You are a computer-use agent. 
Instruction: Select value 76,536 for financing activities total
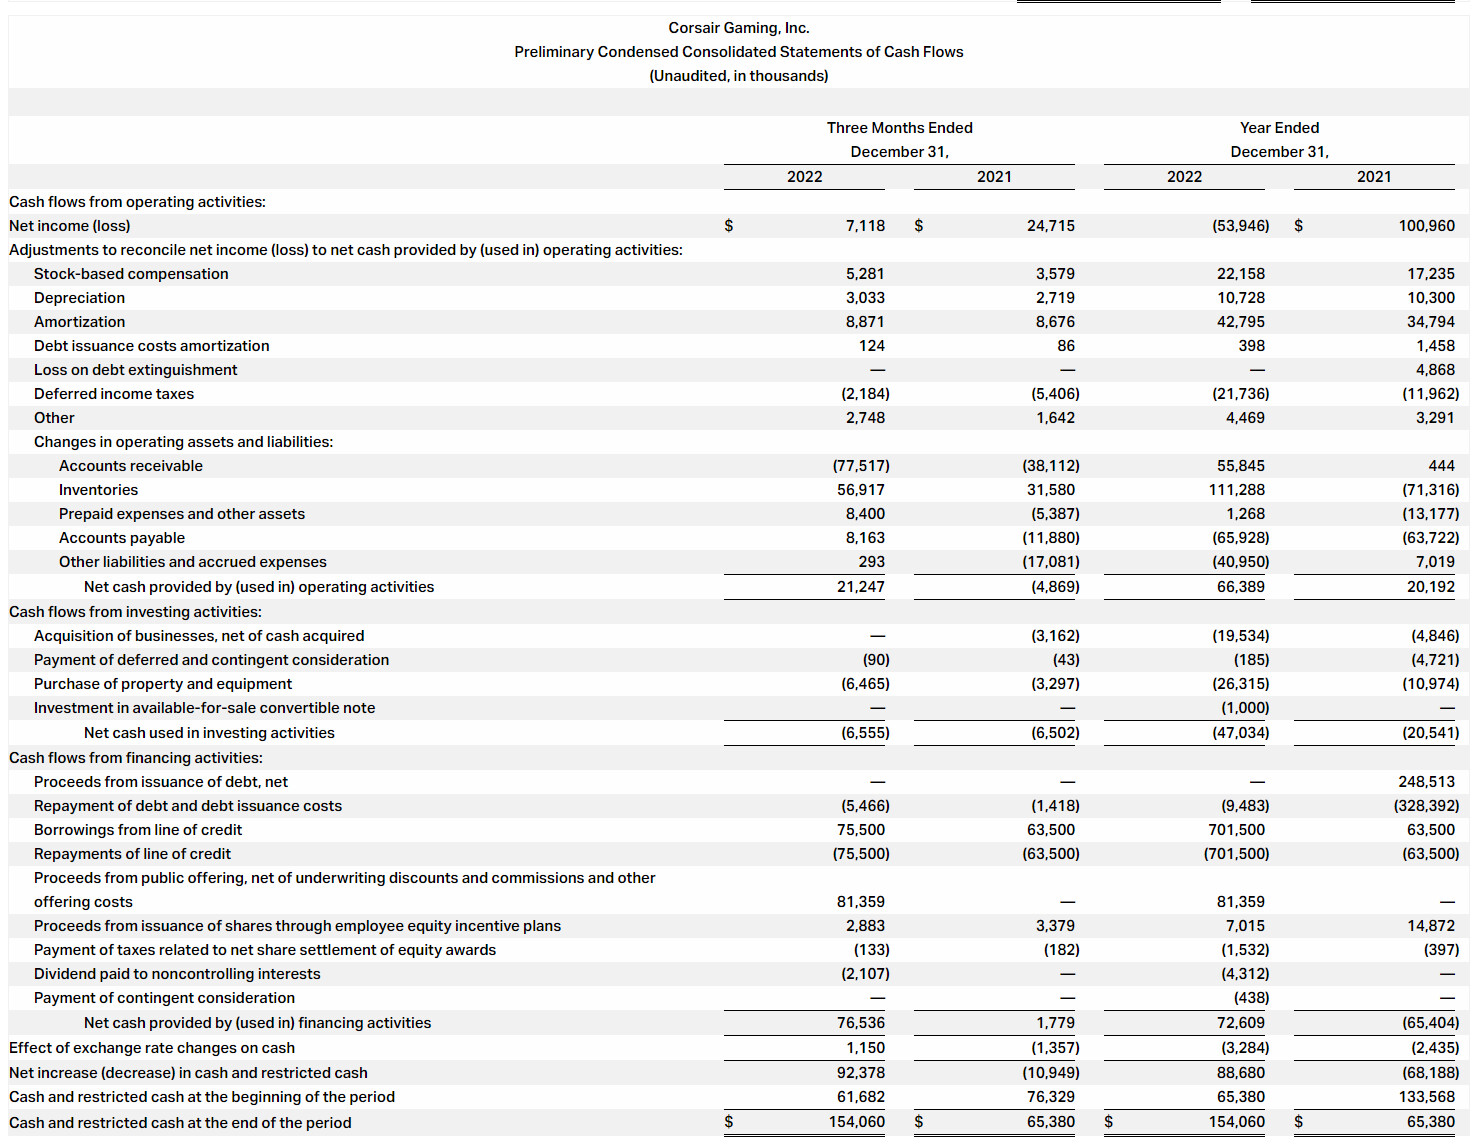(861, 1023)
